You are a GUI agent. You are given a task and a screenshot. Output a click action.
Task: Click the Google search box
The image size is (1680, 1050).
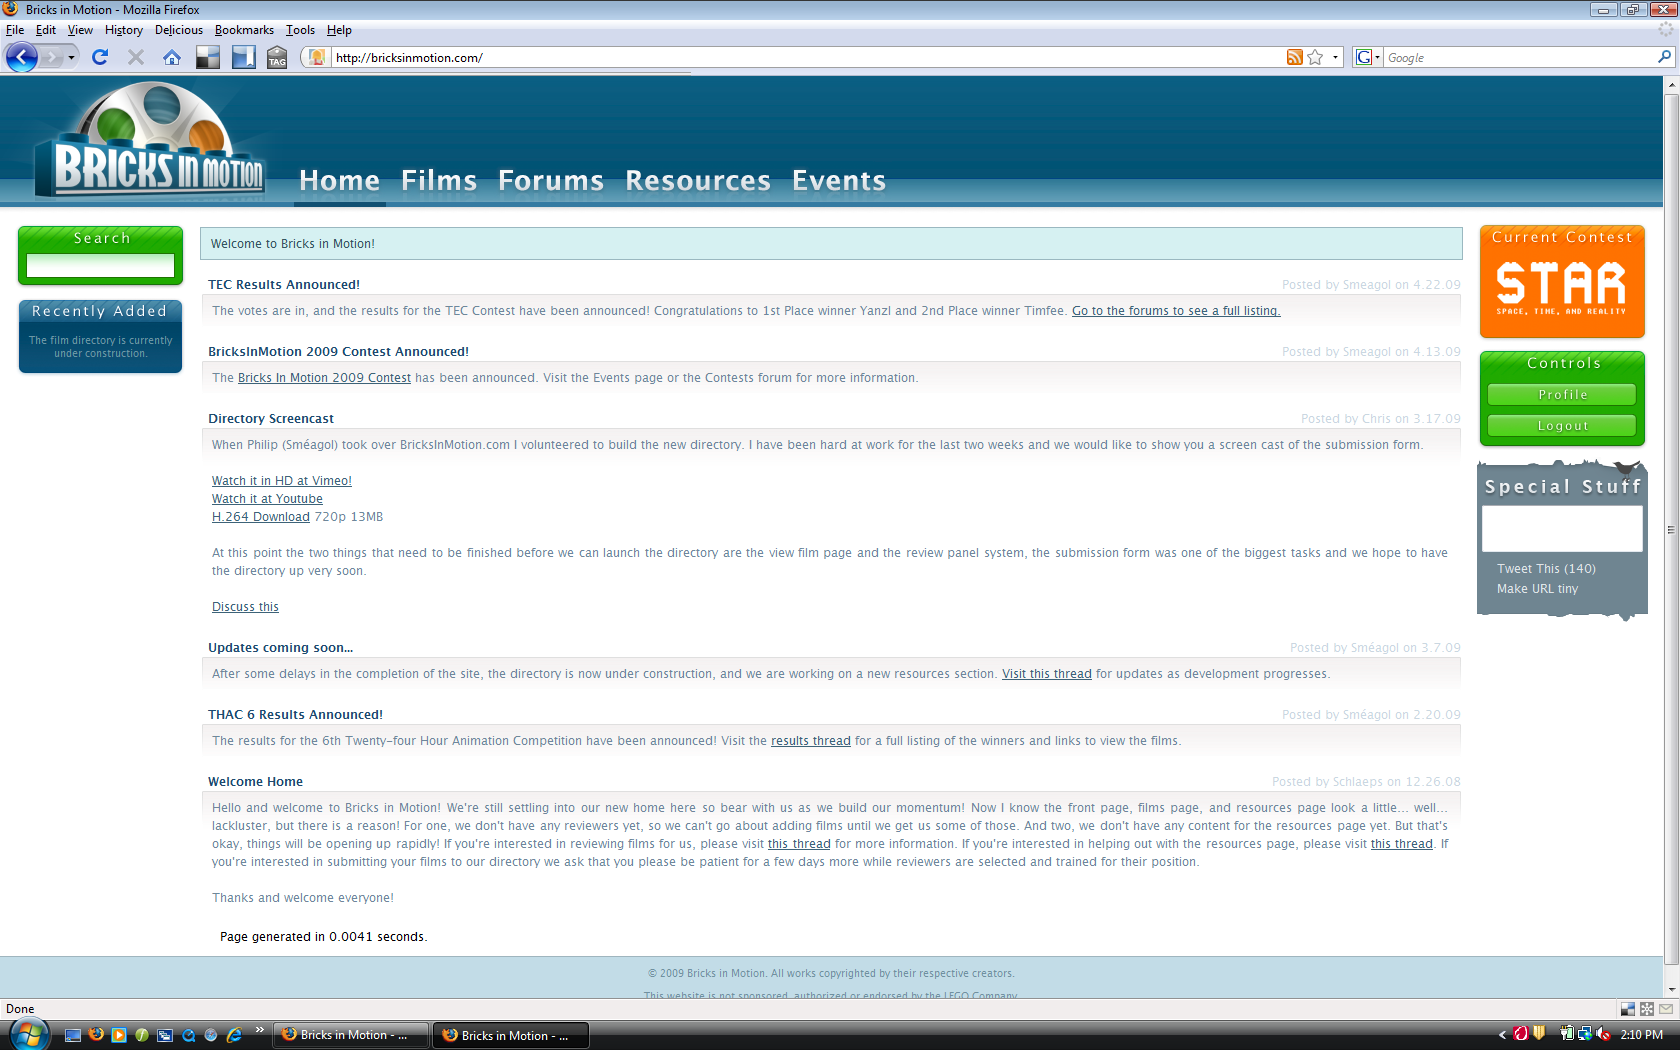pos(1519,58)
